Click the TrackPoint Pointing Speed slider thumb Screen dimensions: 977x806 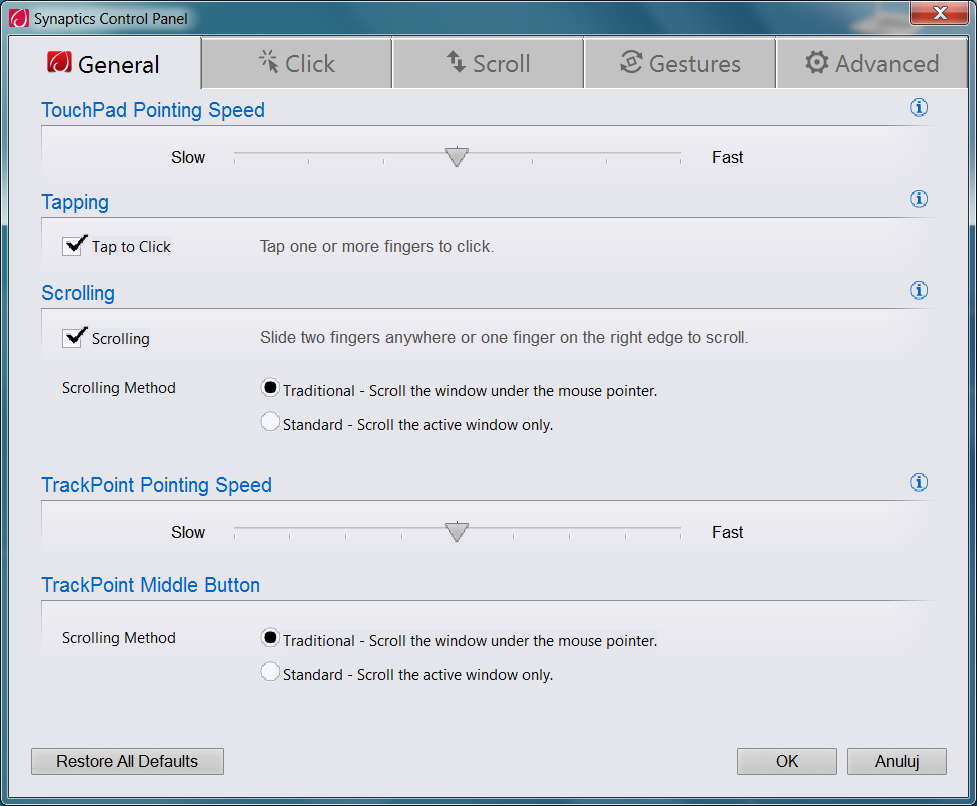[x=457, y=531]
